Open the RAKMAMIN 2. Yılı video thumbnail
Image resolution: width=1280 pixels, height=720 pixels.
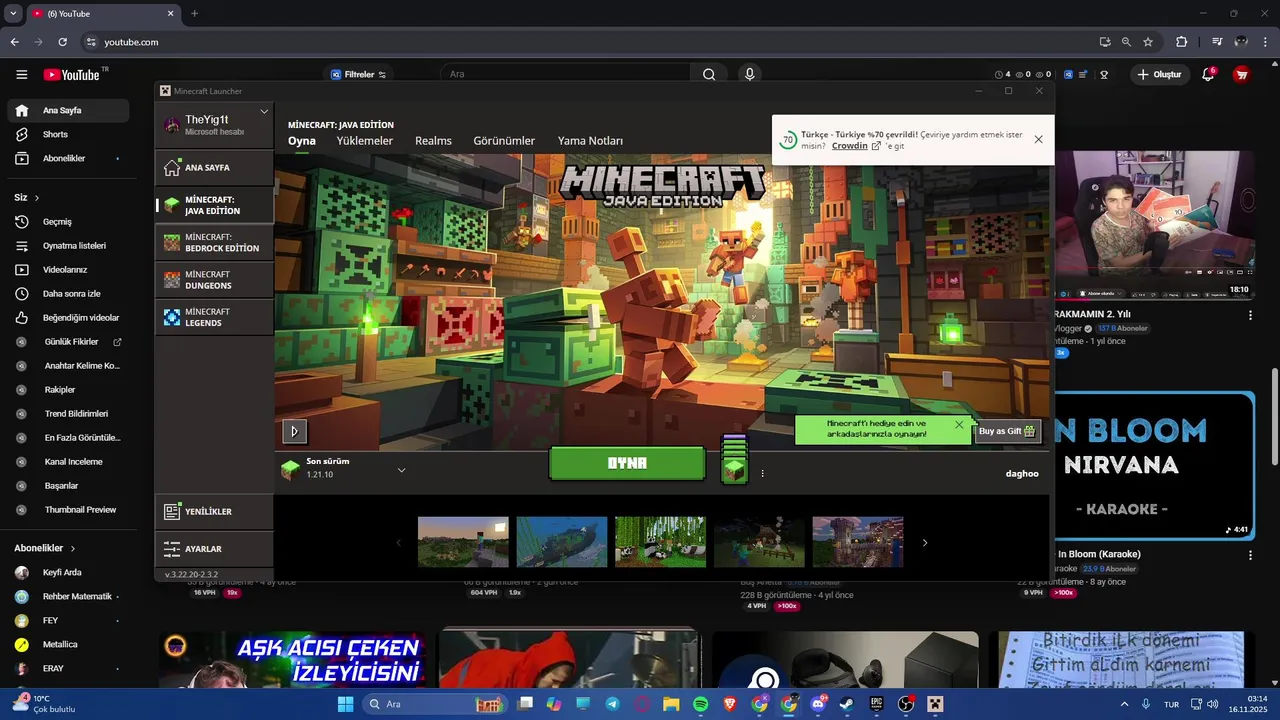coord(1154,225)
